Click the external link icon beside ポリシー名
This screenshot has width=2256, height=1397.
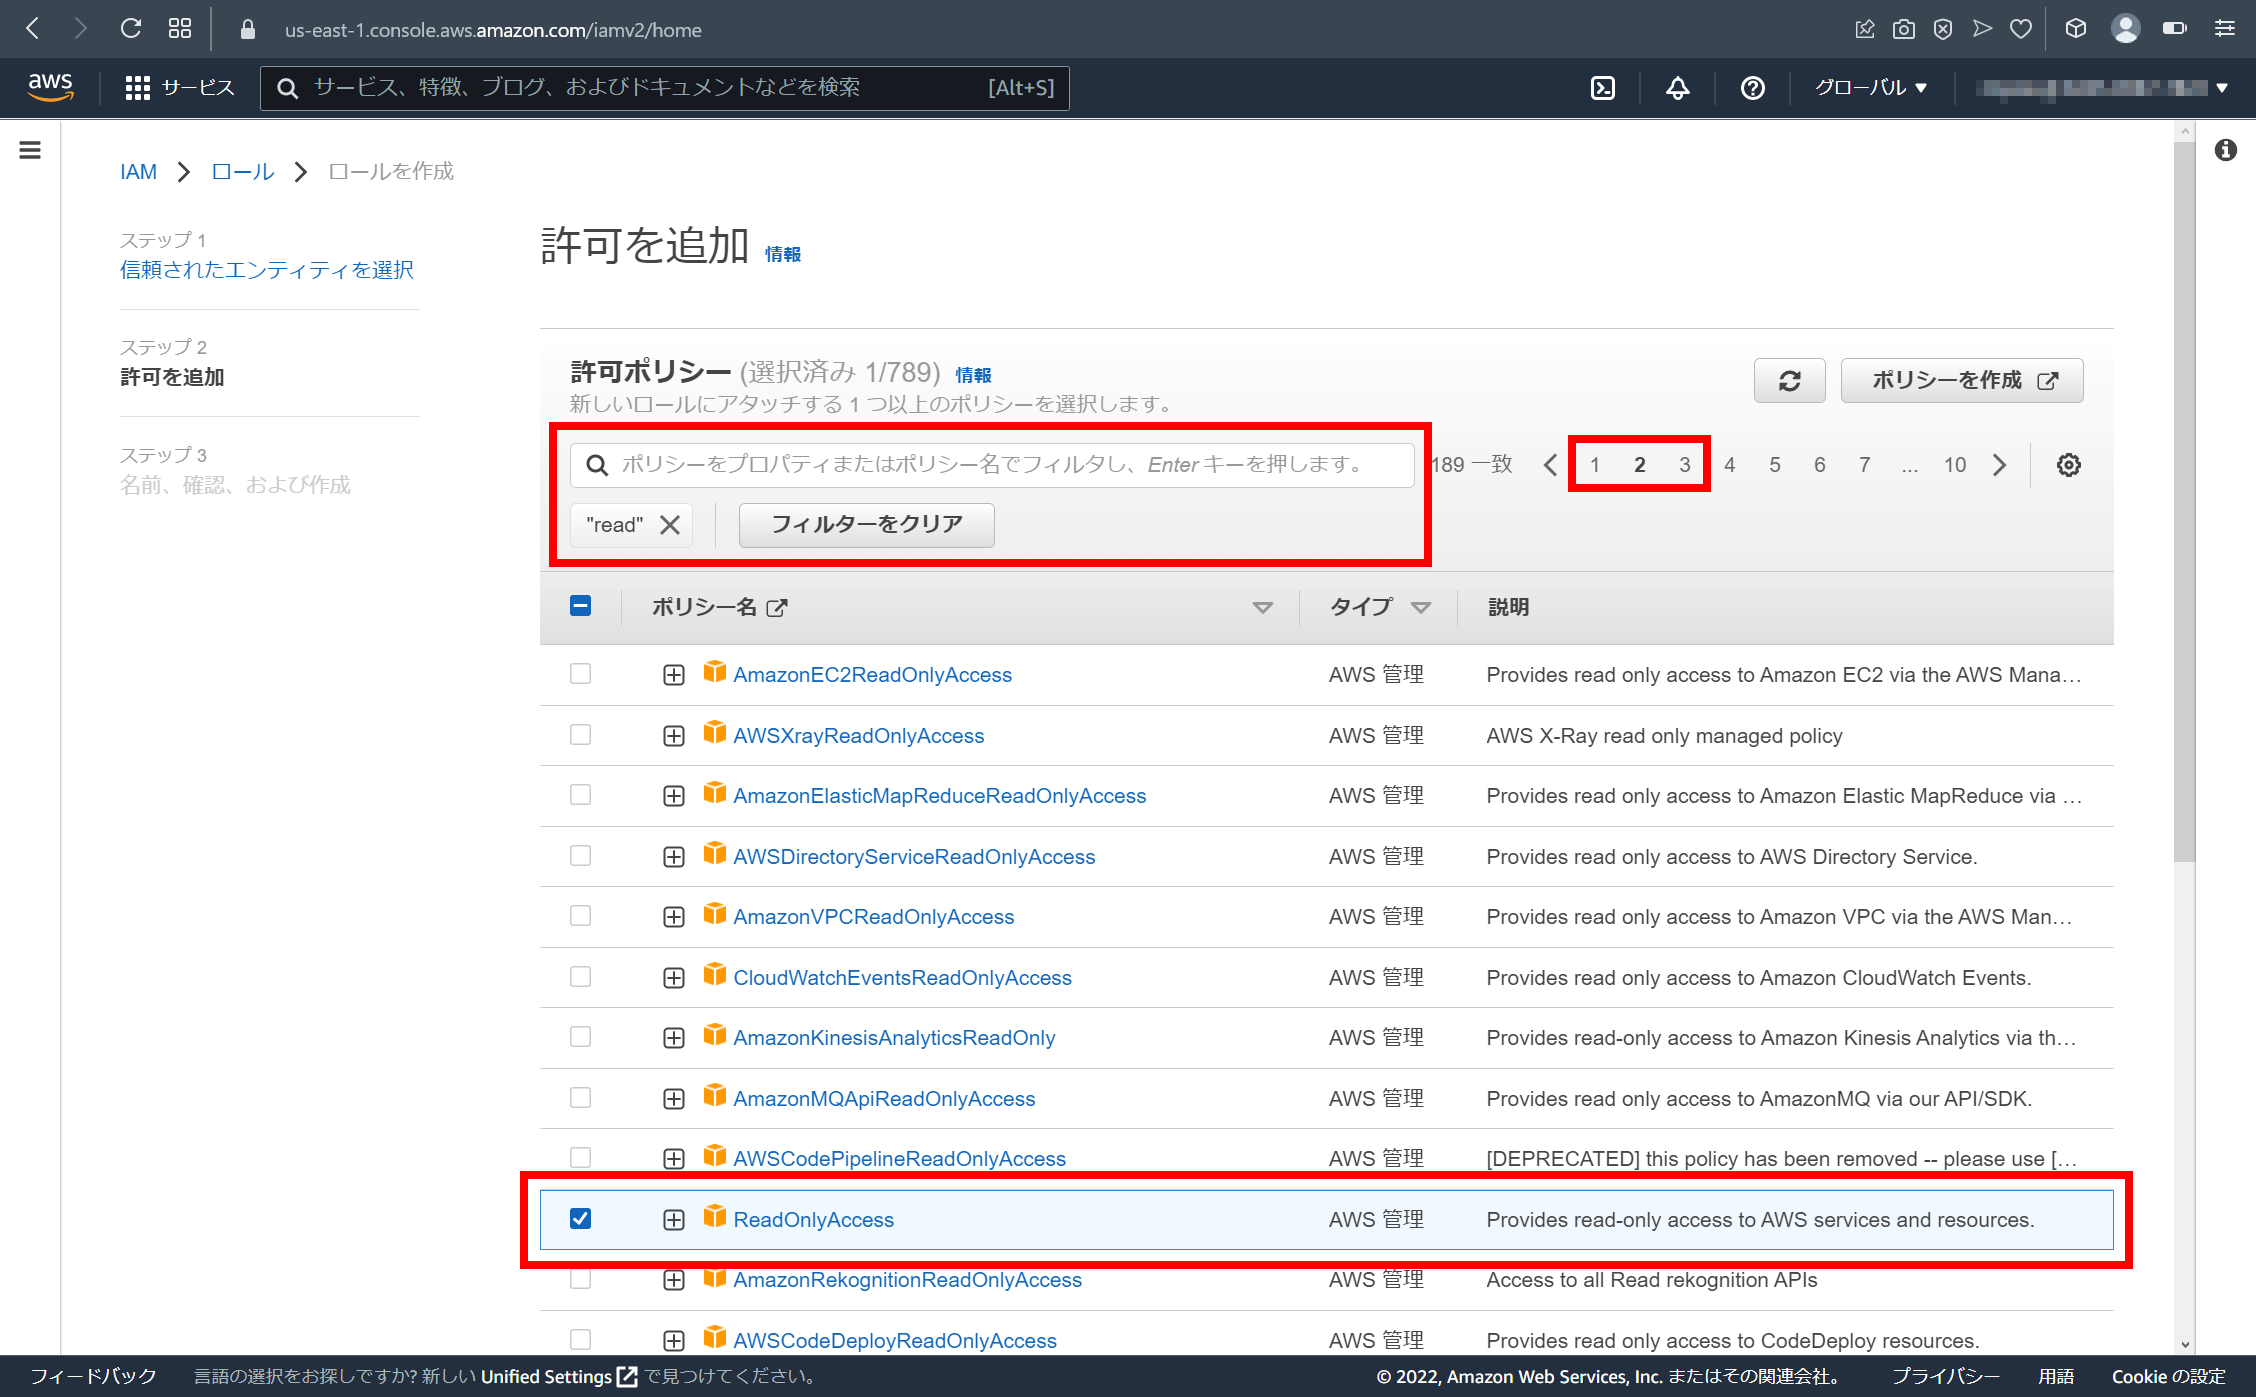[x=777, y=607]
